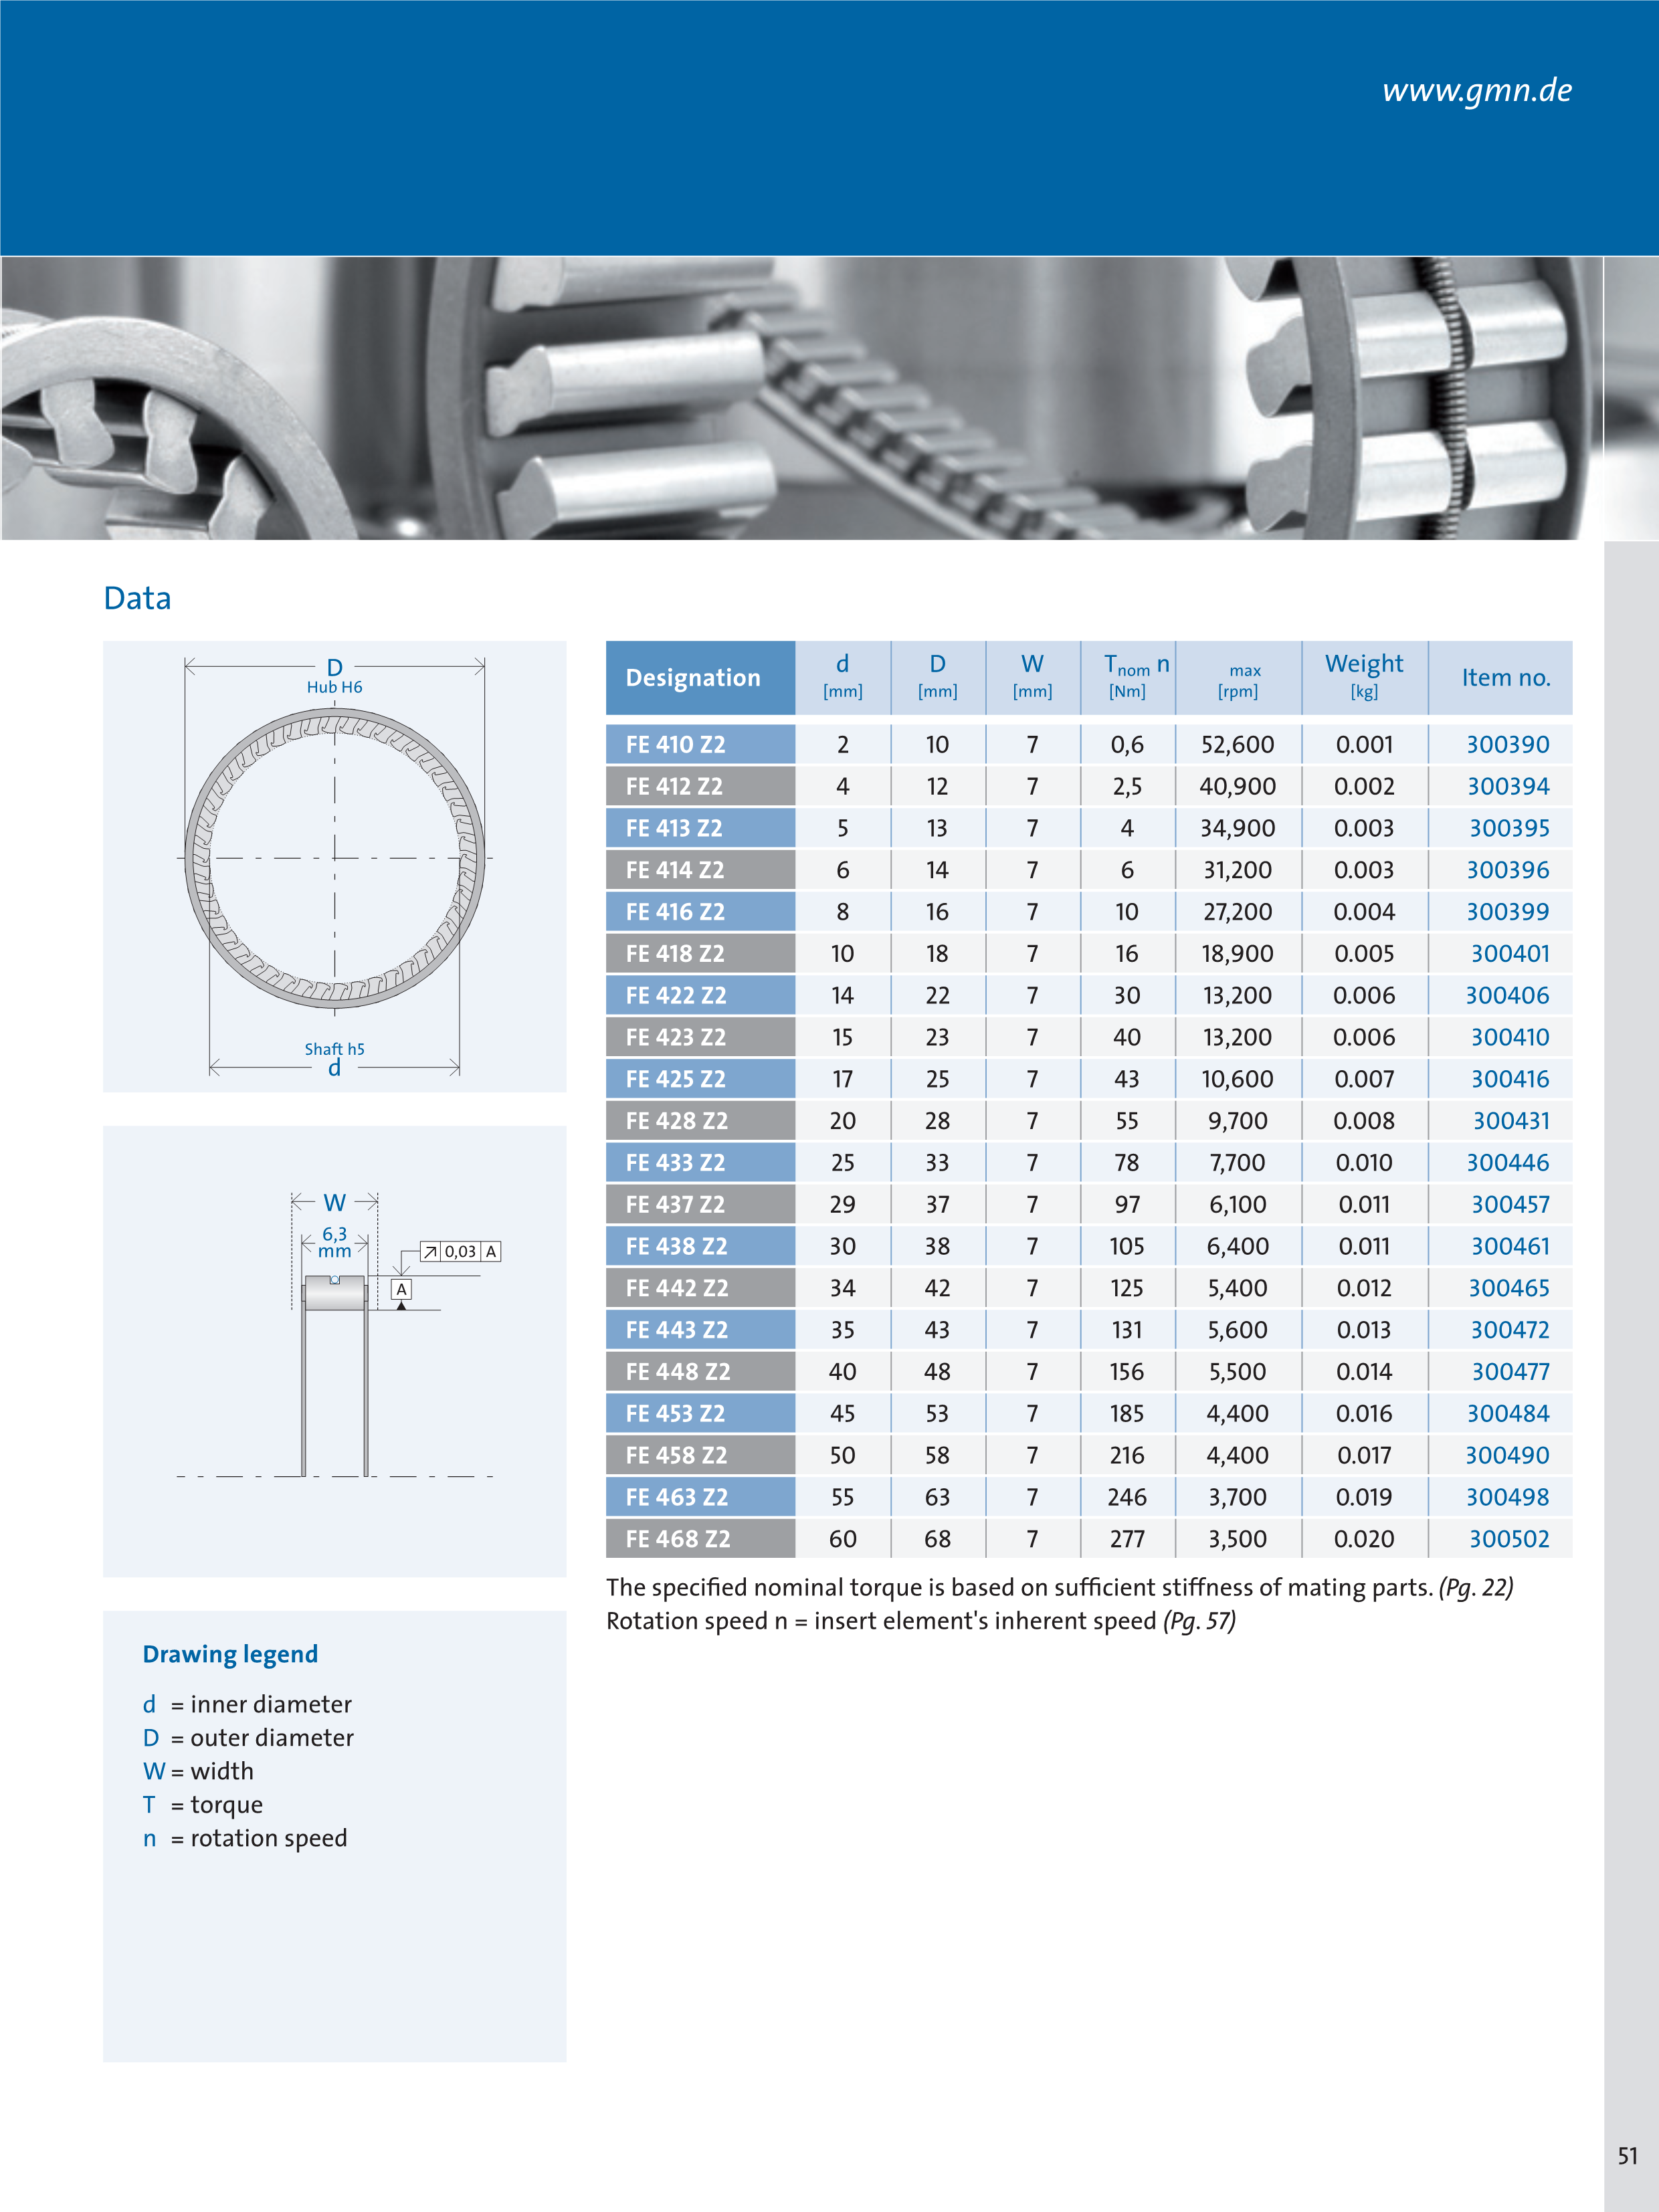Screen dimensions: 1659x2212
Task: Click the Tnom [Nm] column header
Action: [x=1128, y=678]
